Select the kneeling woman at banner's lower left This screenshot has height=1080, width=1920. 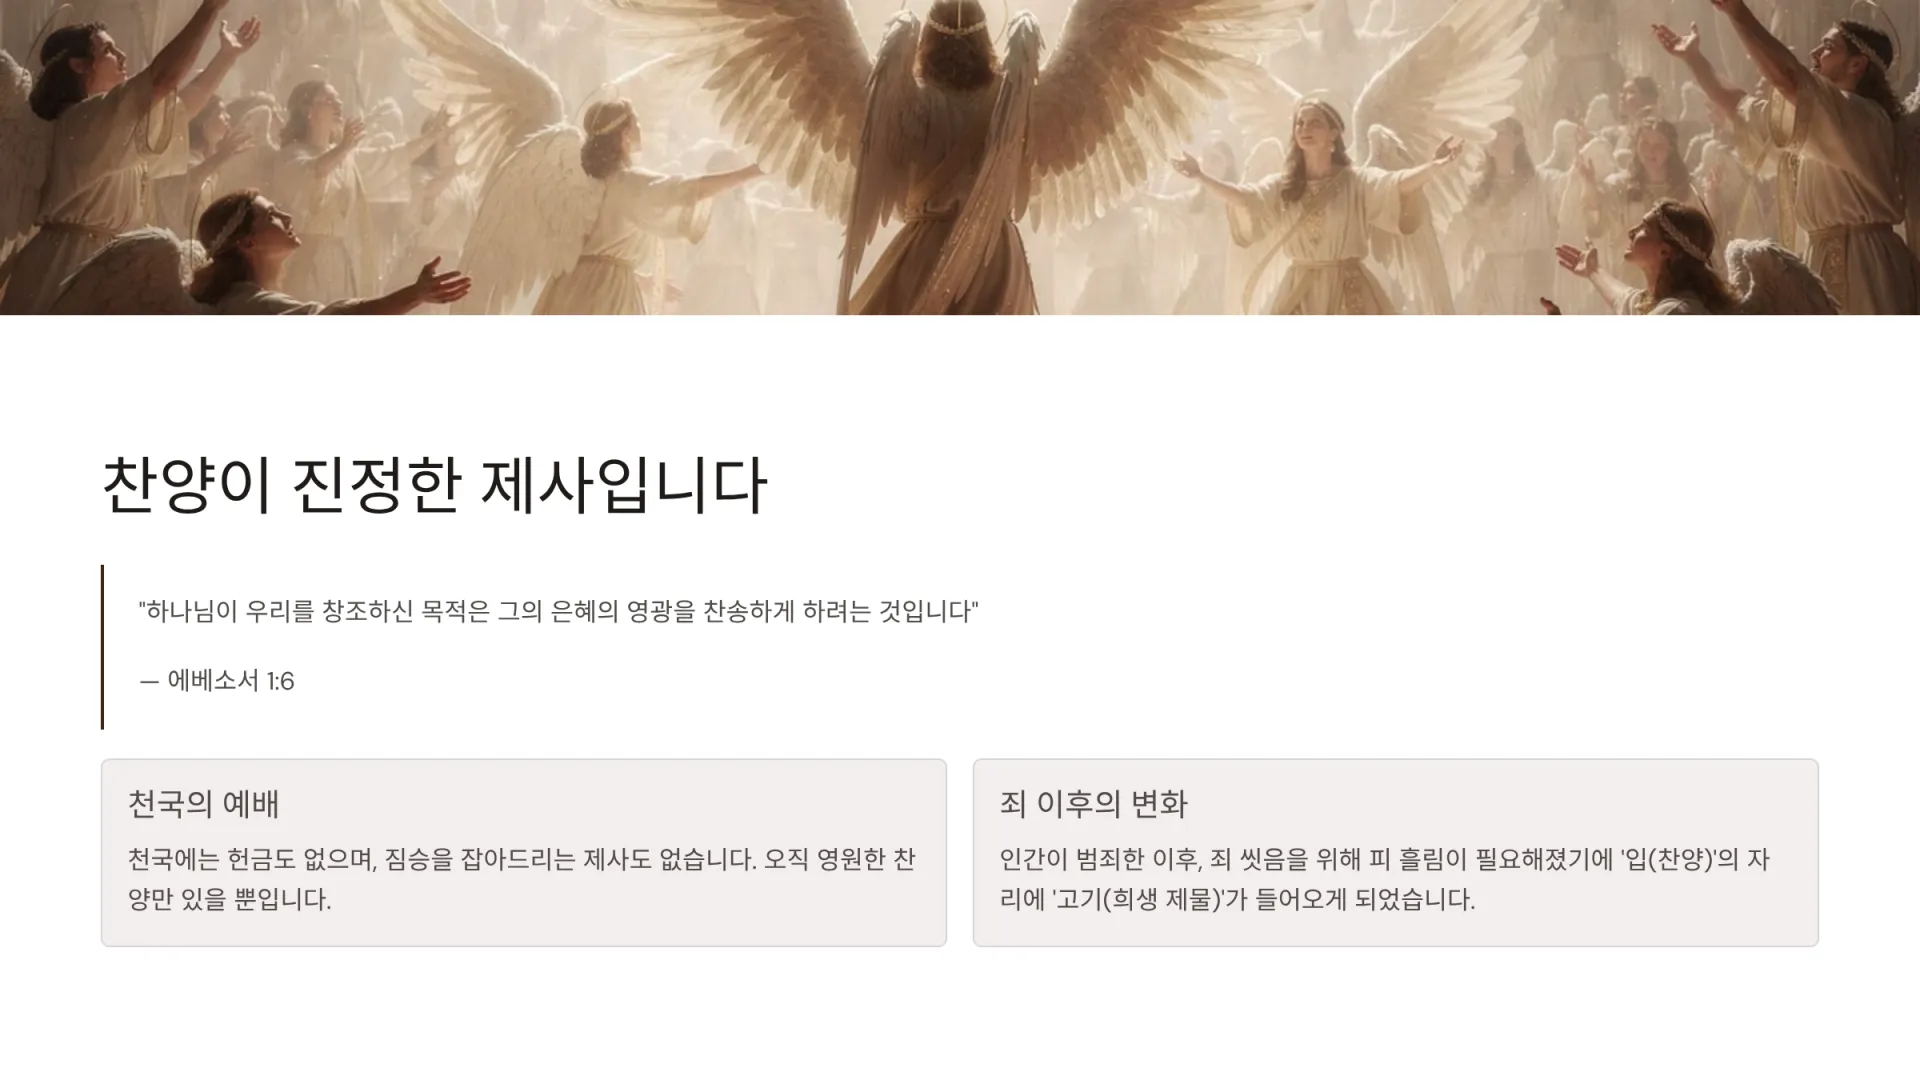(x=300, y=255)
